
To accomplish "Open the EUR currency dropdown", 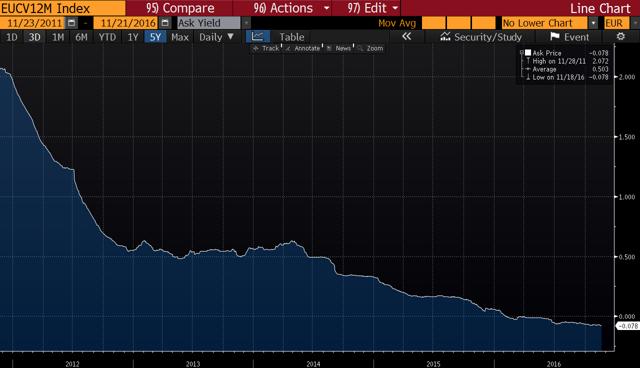I will click(x=635, y=23).
